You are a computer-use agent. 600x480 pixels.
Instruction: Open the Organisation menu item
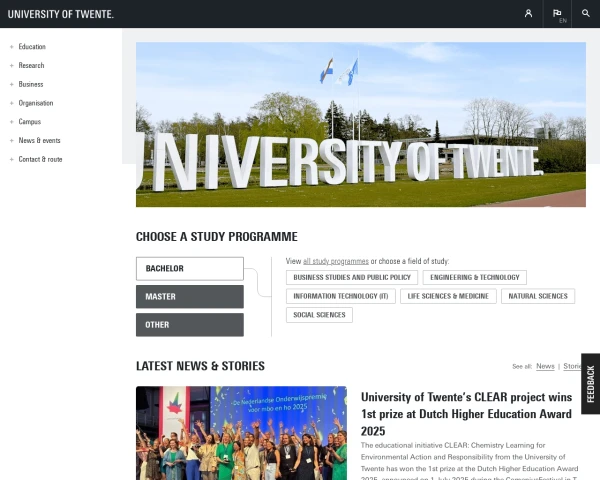click(x=36, y=103)
